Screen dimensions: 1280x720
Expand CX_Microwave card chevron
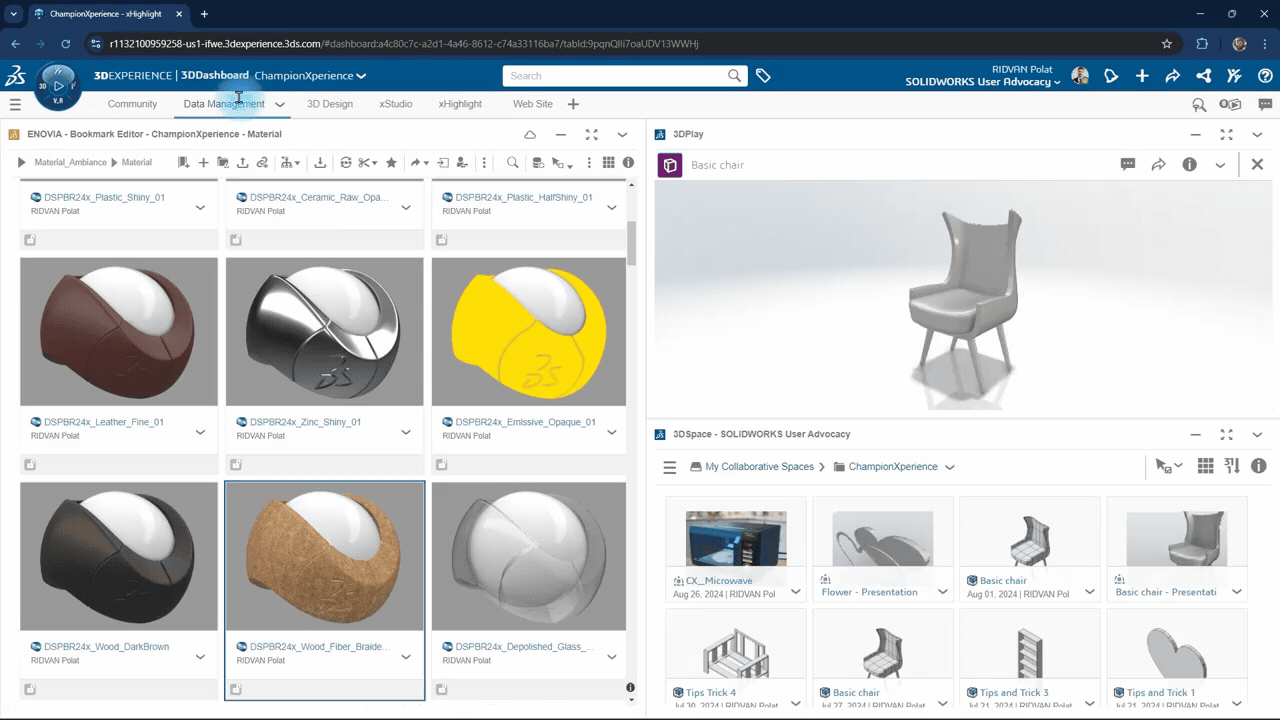(796, 592)
